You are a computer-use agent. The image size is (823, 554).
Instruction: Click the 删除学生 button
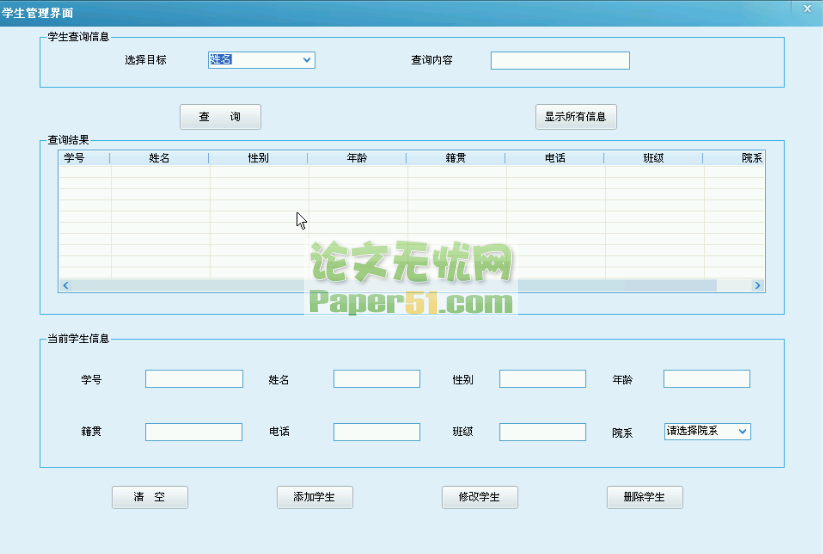tap(645, 497)
